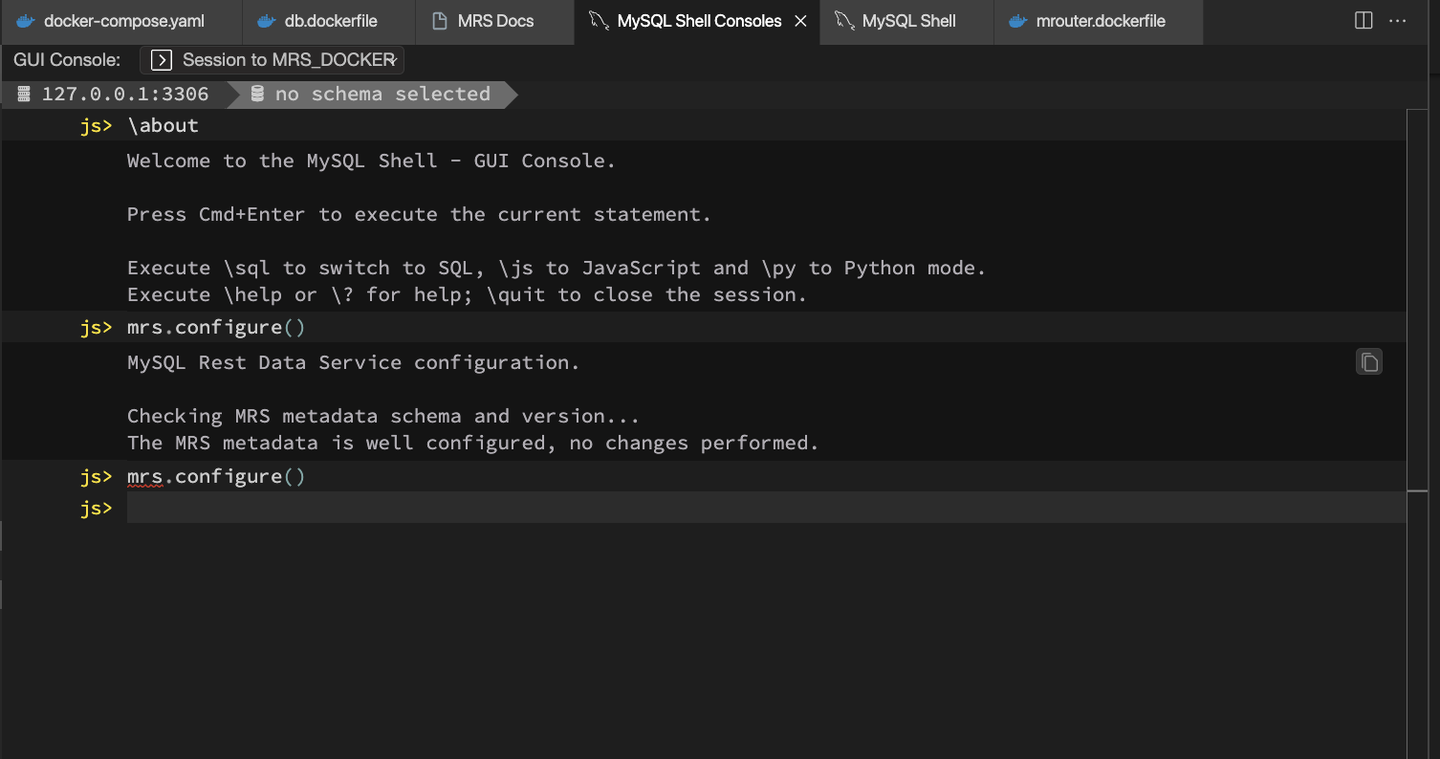Screen dimensions: 1440x759
Task: Click the MySQL Shell Consoles tab icon
Action: click(x=598, y=21)
